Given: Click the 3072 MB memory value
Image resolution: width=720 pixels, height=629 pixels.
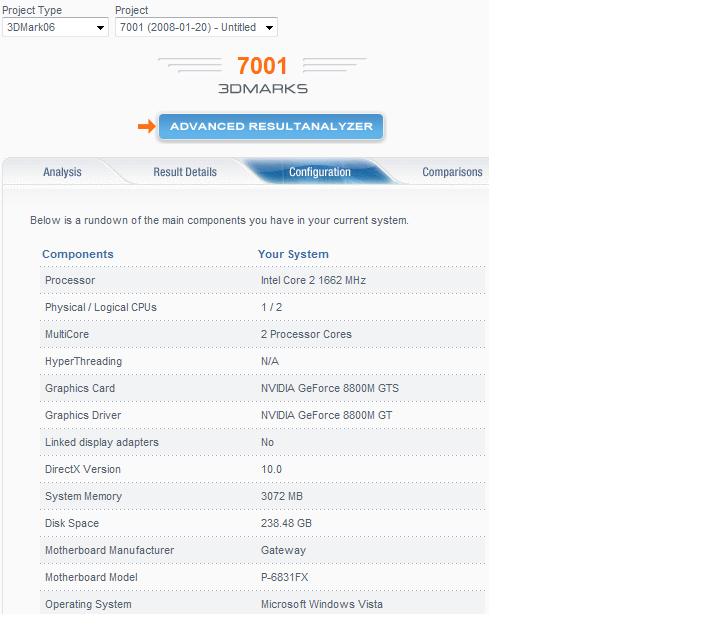Looking at the screenshot, I should [x=281, y=497].
